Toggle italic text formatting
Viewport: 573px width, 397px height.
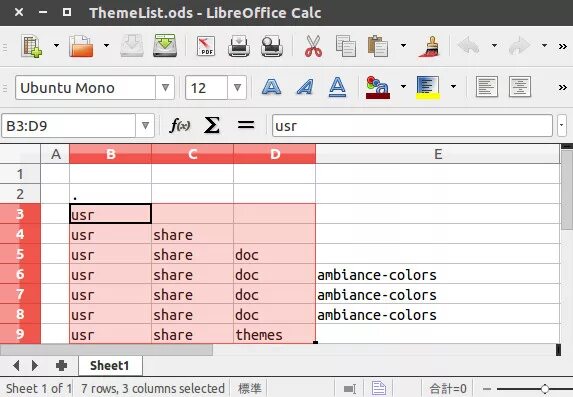[305, 87]
